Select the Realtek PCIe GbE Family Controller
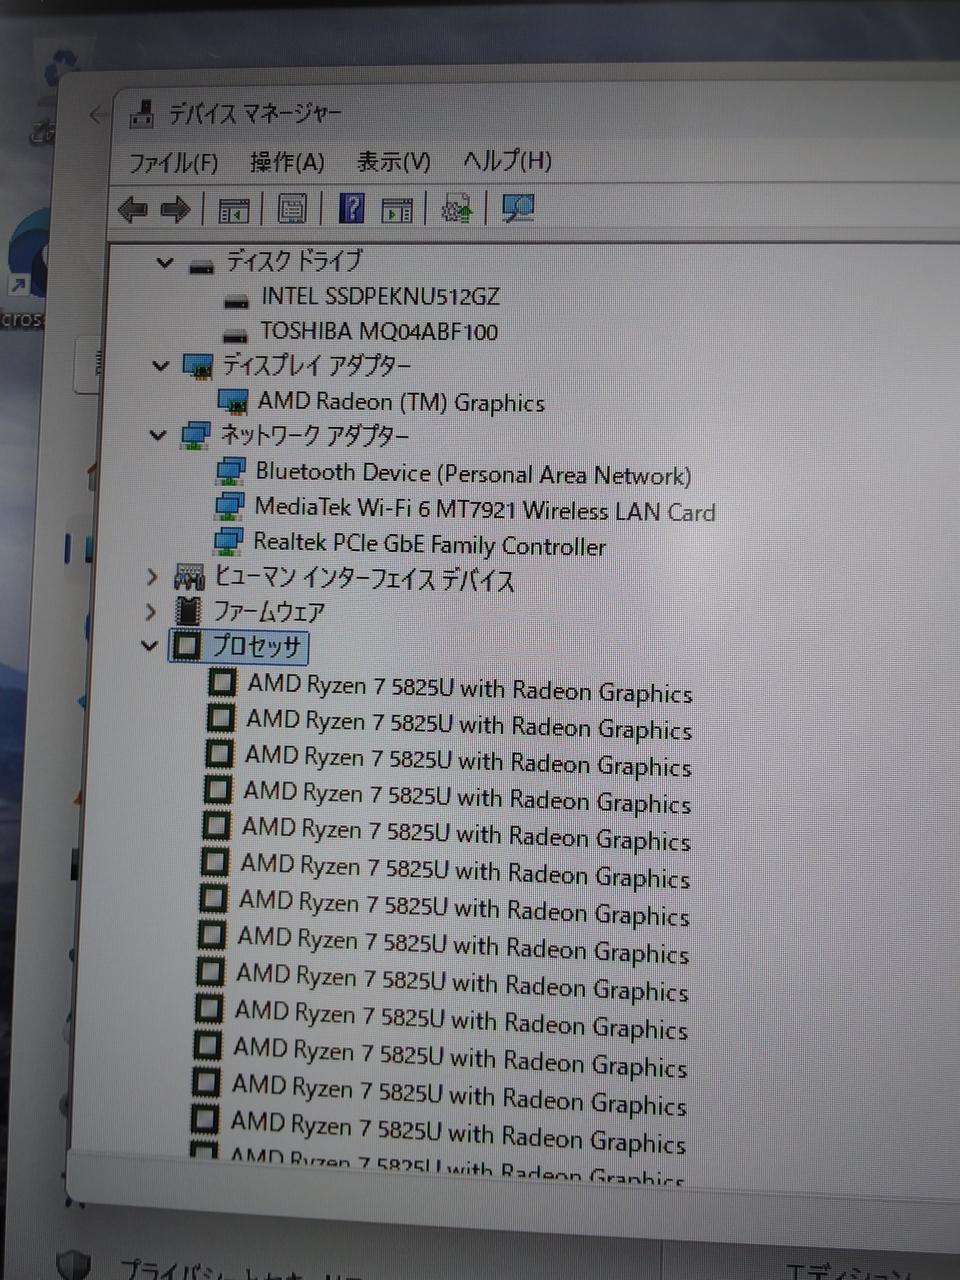The width and height of the screenshot is (960, 1280). point(429,545)
